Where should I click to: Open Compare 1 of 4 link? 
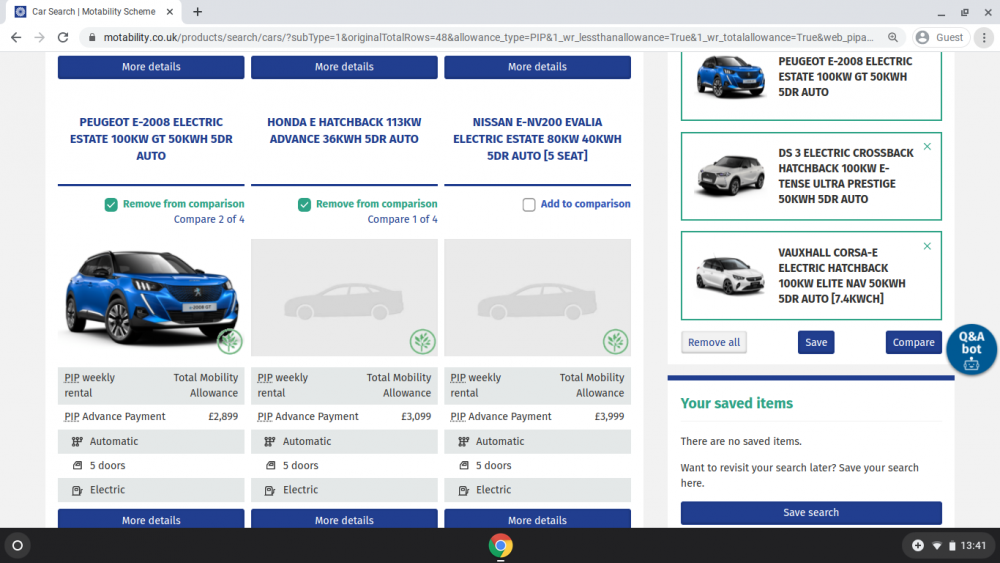402,219
